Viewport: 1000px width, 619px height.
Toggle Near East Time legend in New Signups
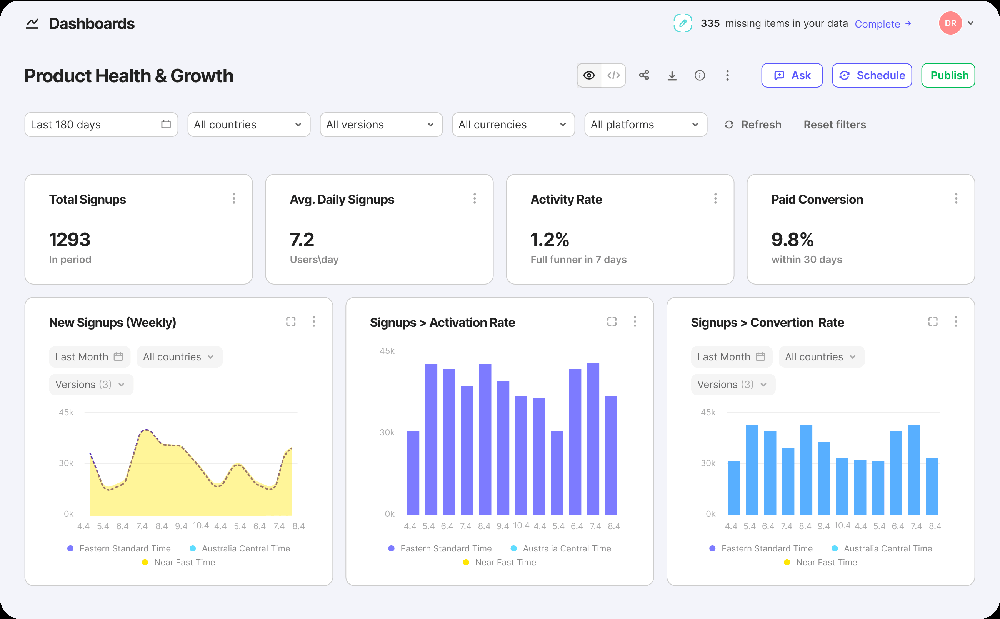coord(179,562)
